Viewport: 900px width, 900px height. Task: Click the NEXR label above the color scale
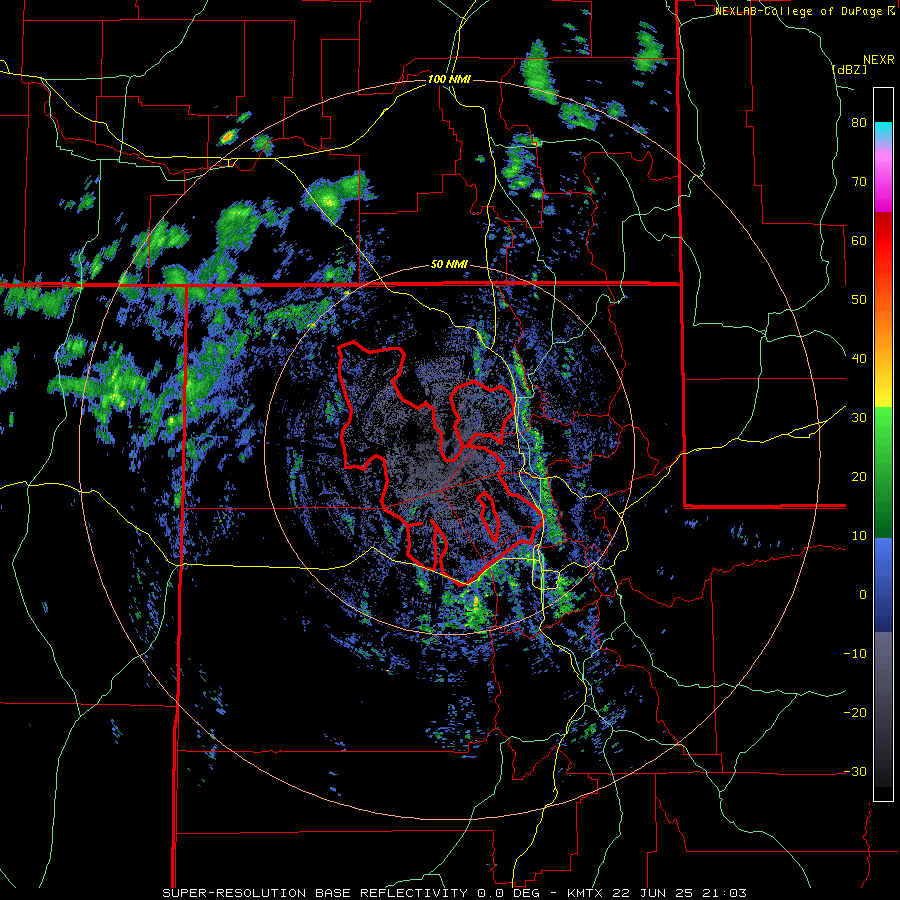(879, 60)
